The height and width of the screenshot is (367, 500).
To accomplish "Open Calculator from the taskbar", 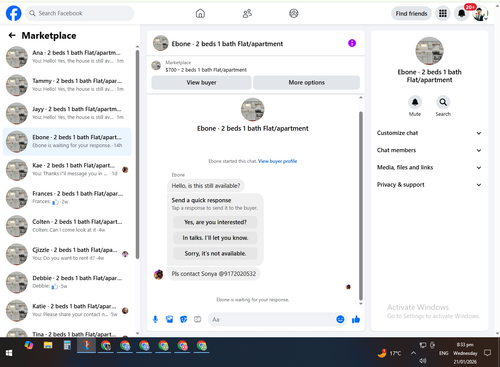I will (x=67, y=346).
